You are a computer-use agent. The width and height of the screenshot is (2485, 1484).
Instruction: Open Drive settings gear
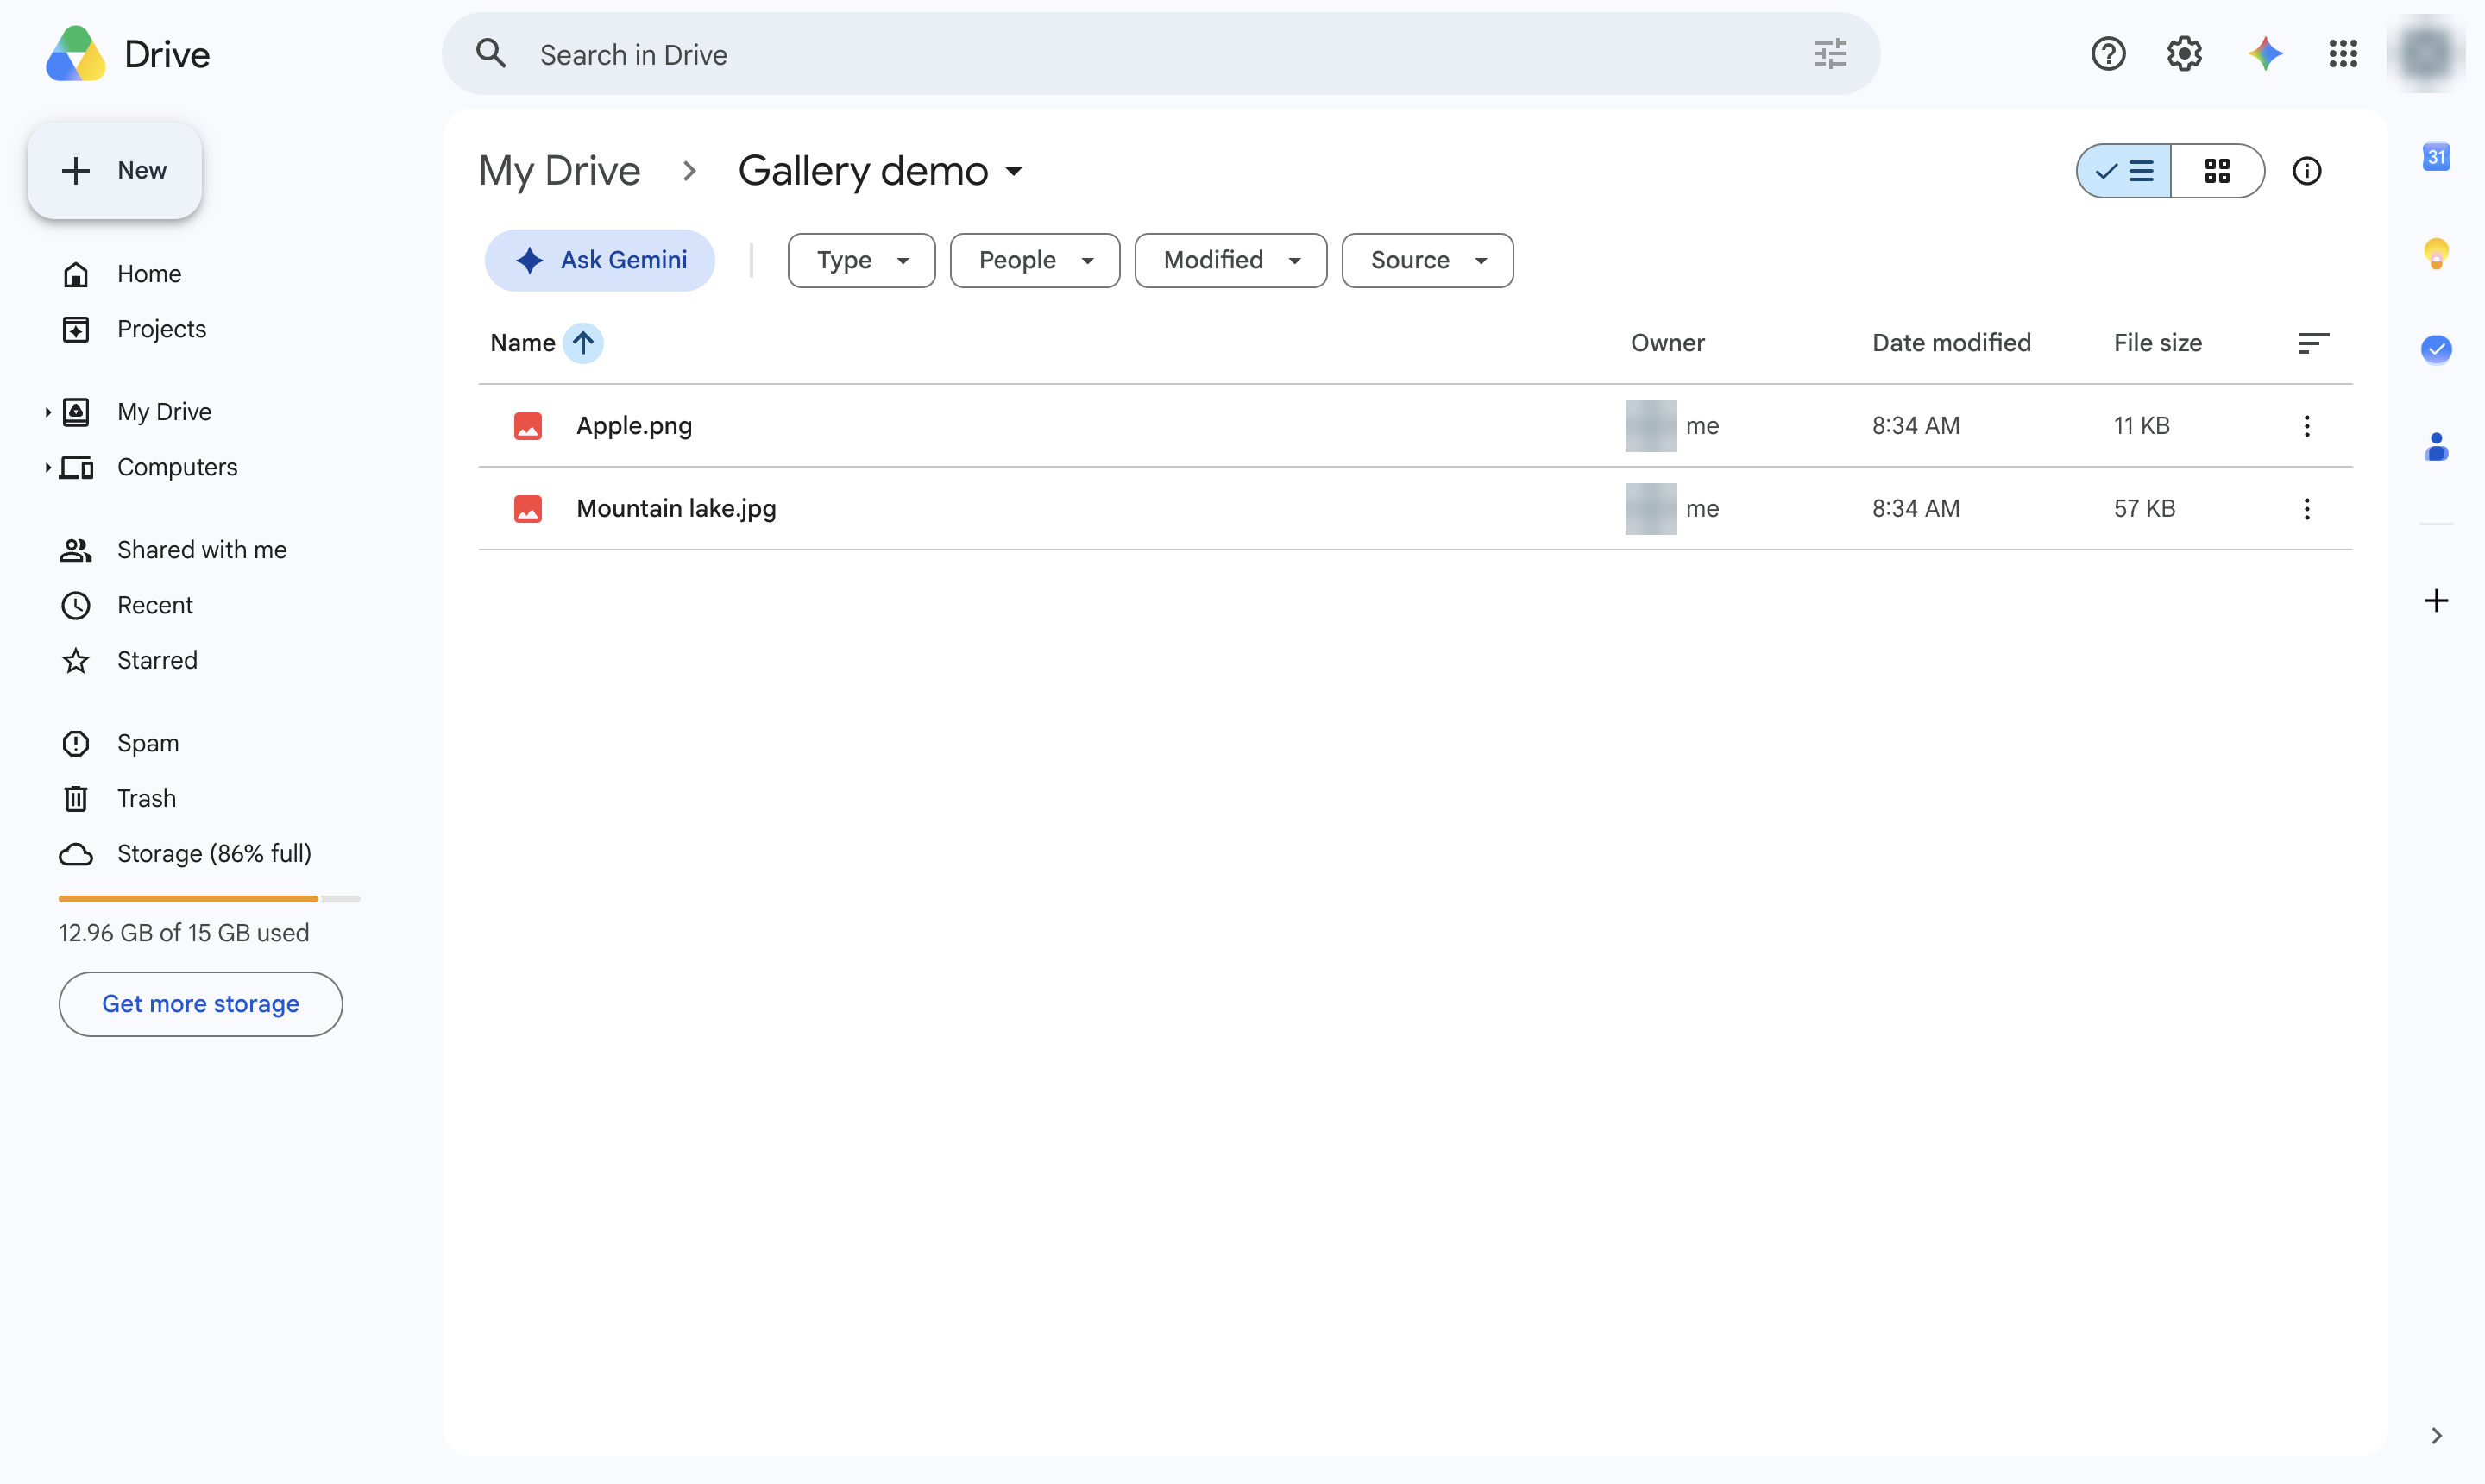(2185, 53)
